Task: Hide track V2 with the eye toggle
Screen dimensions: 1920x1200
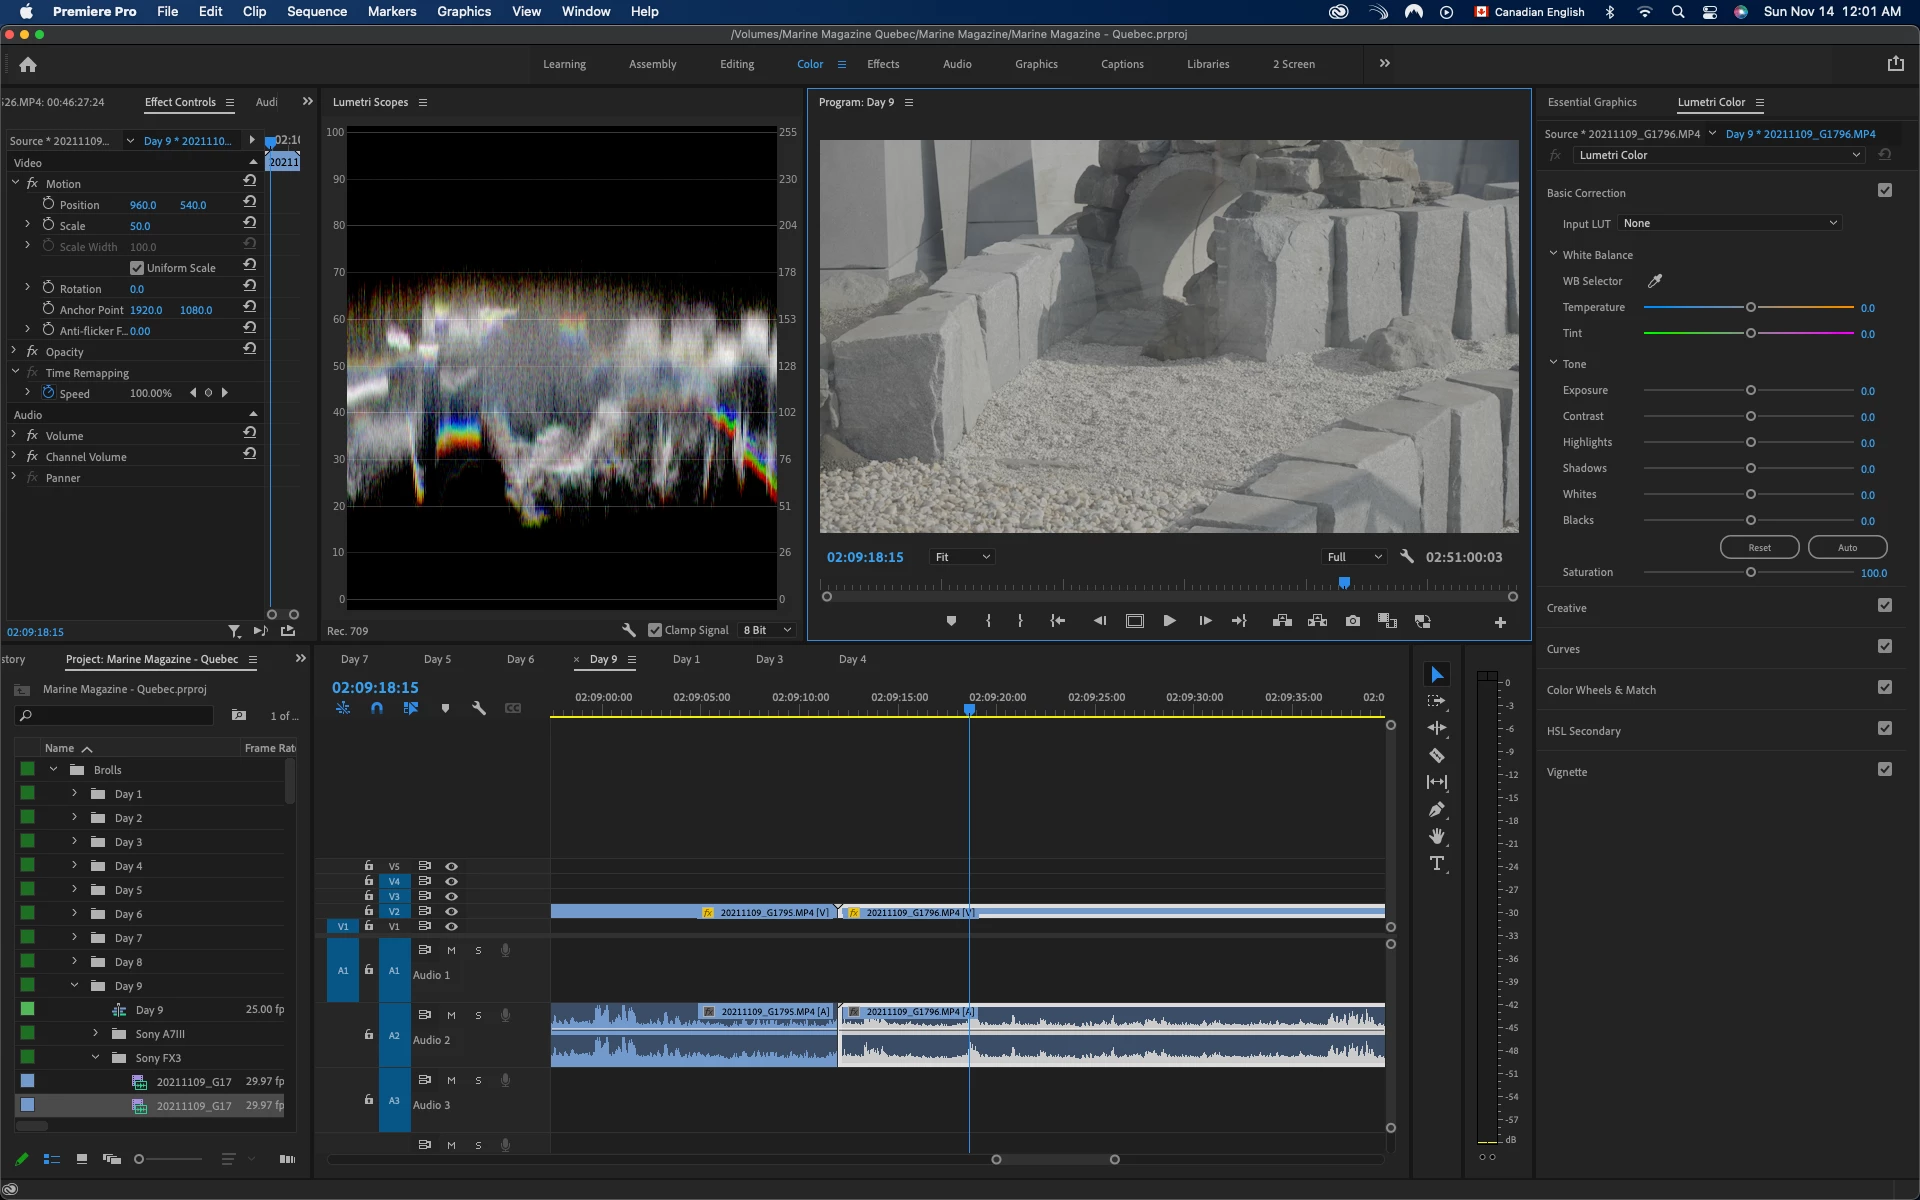Action: (451, 911)
